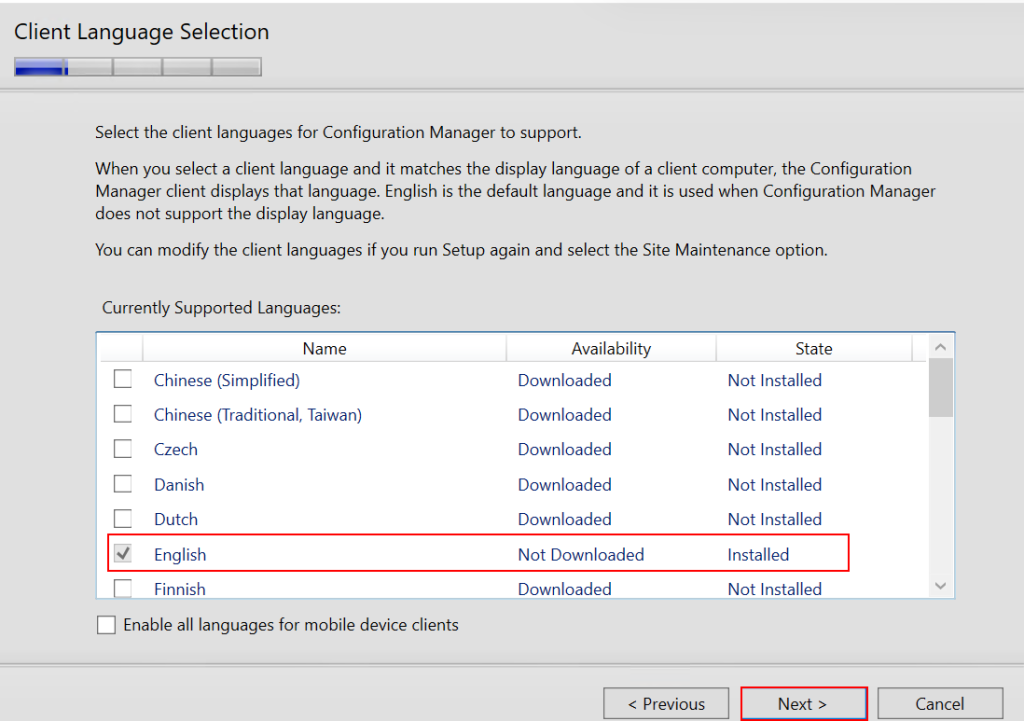
Task: Select the Dutch row name text
Action: 176,519
